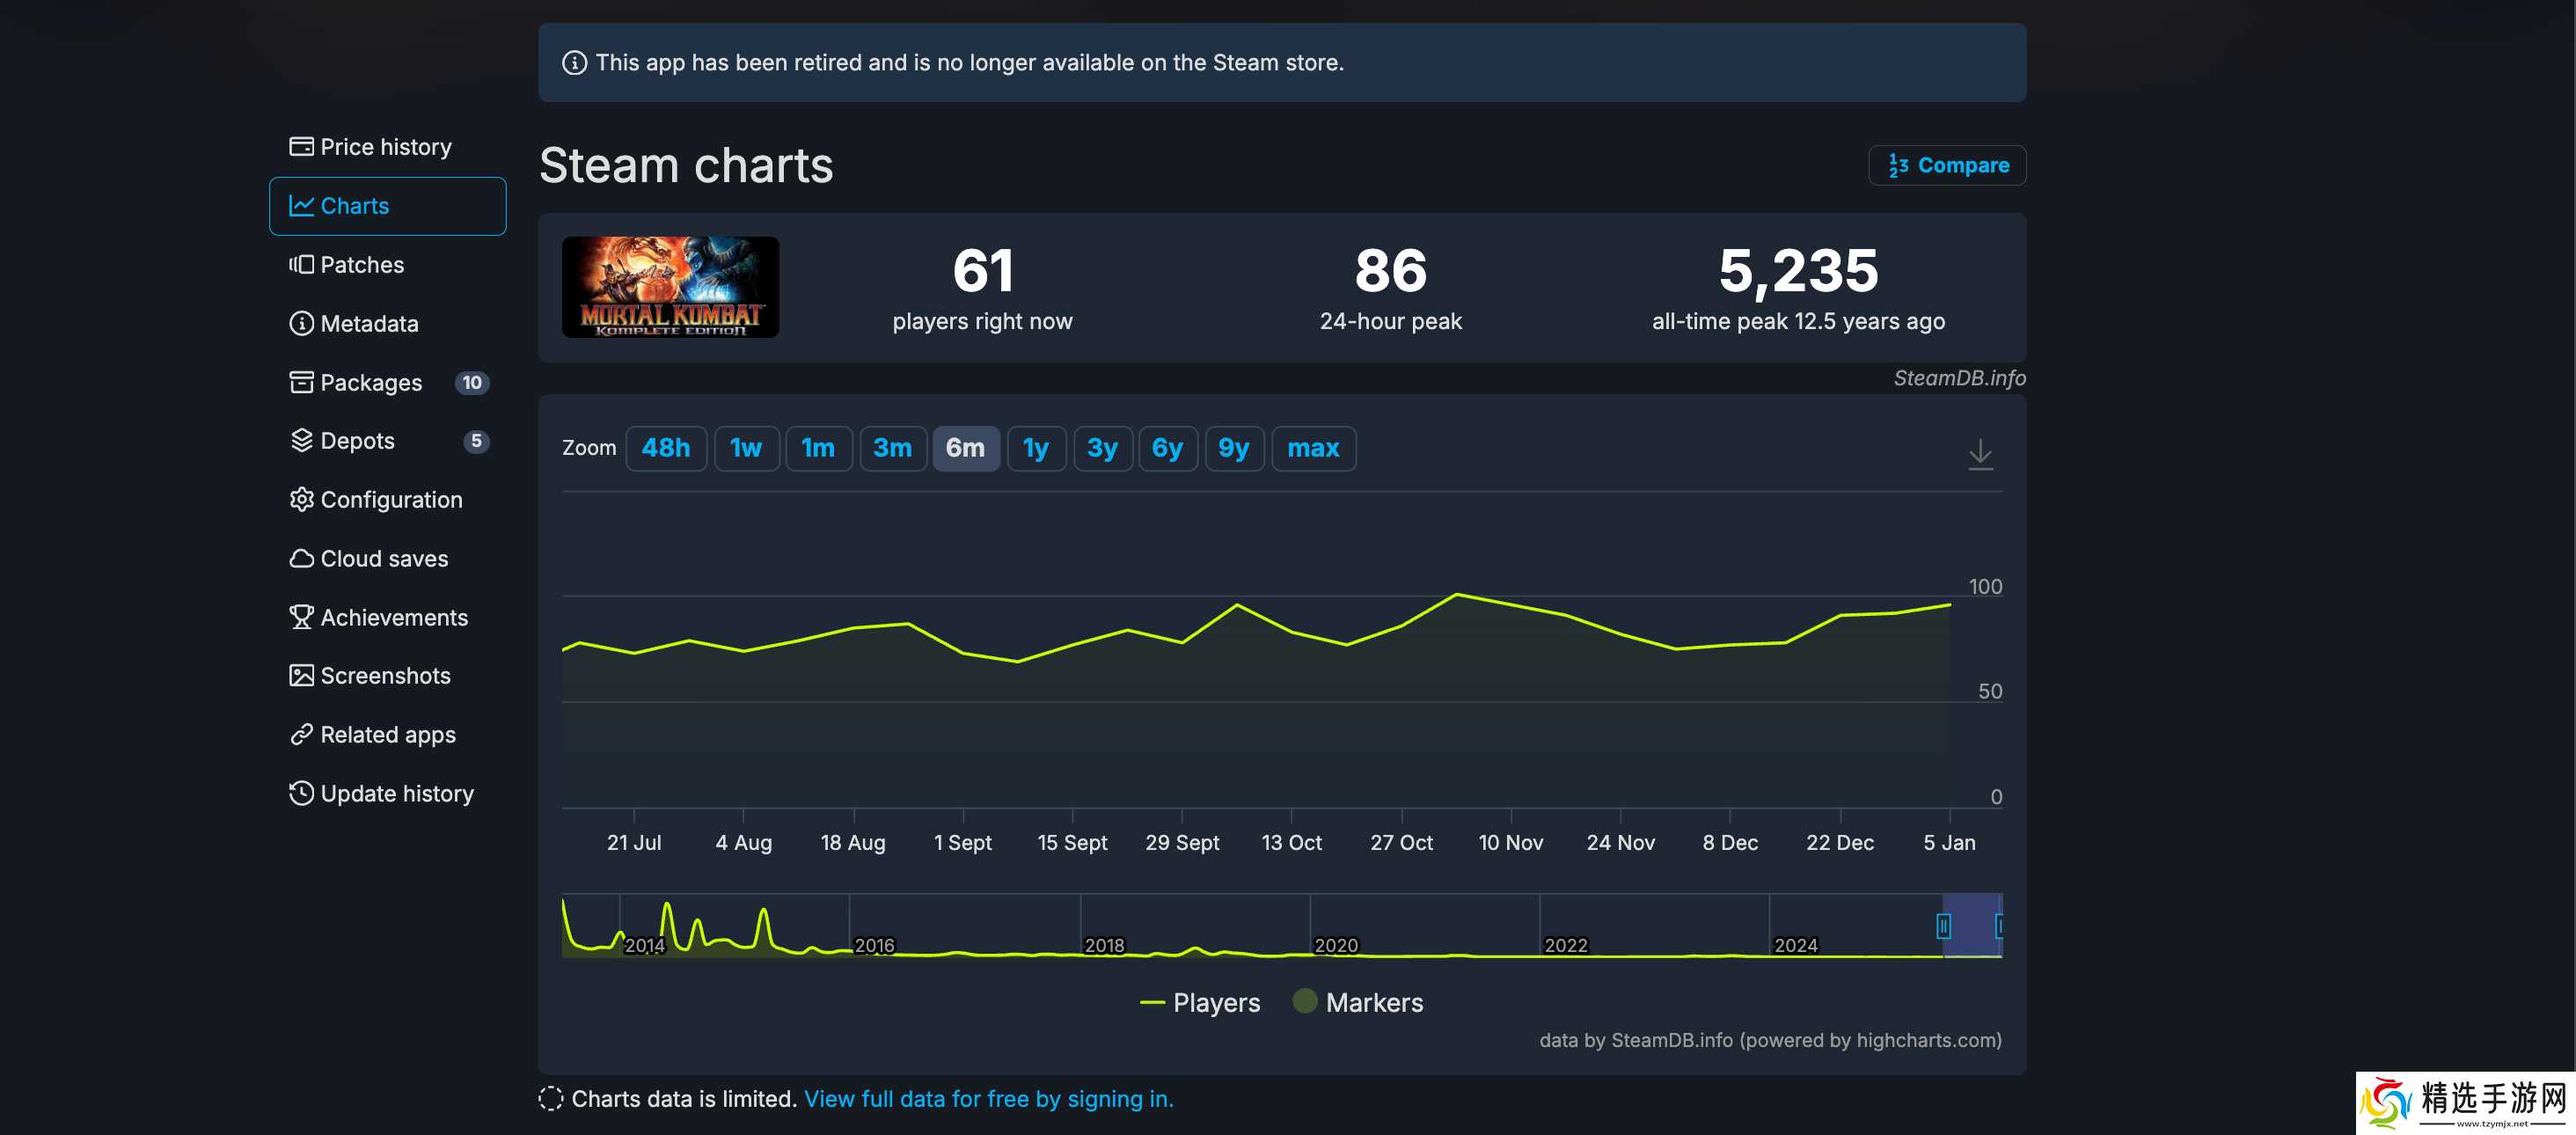Viewport: 2576px width, 1135px height.
Task: Choose the 48h zoom option
Action: pos(665,448)
